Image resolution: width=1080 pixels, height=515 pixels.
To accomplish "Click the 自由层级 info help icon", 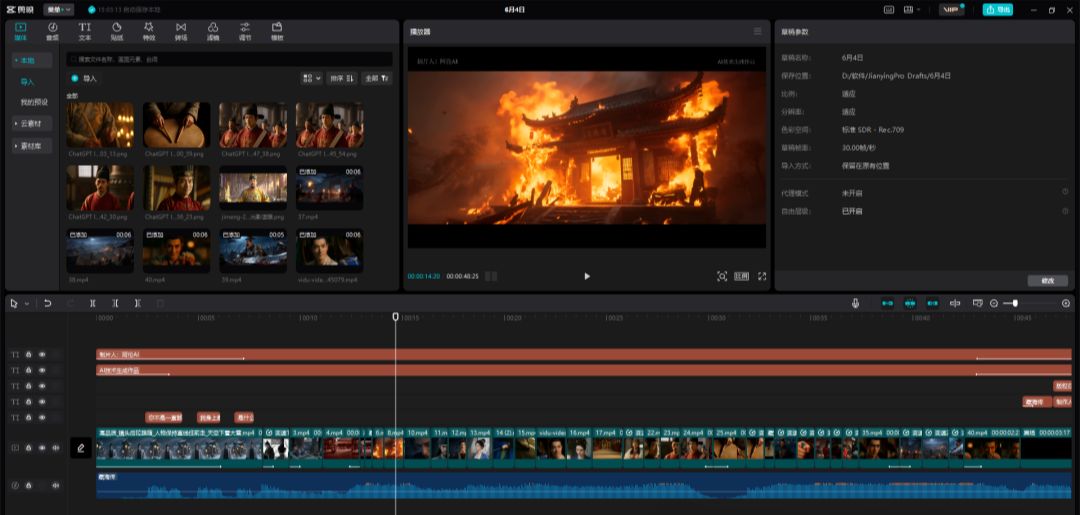I will pyautogui.click(x=1065, y=211).
